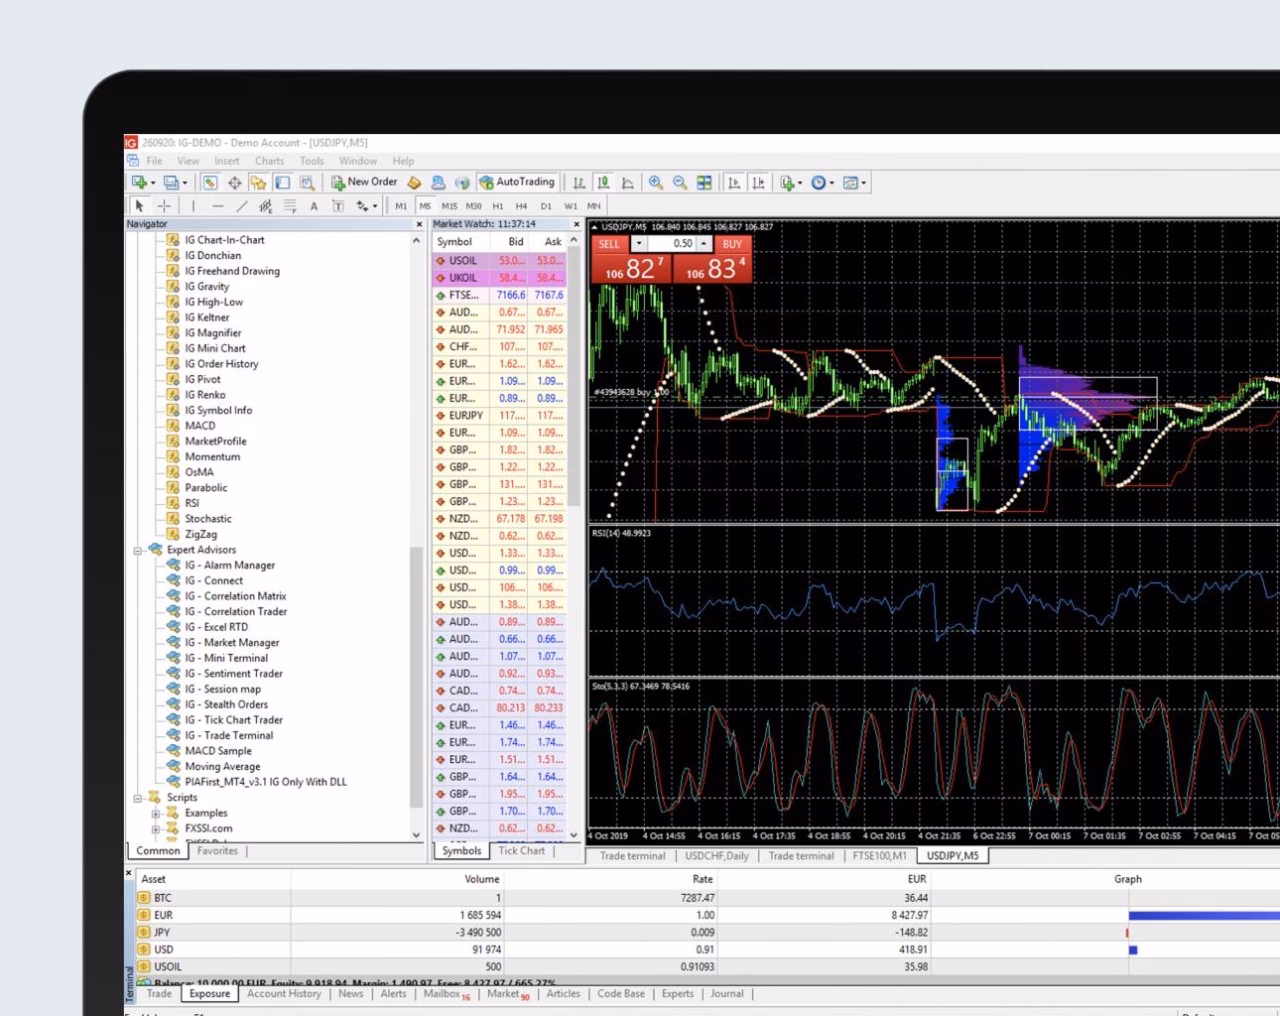This screenshot has height=1016, width=1280.
Task: Select the Crosshair tool
Action: [x=163, y=206]
